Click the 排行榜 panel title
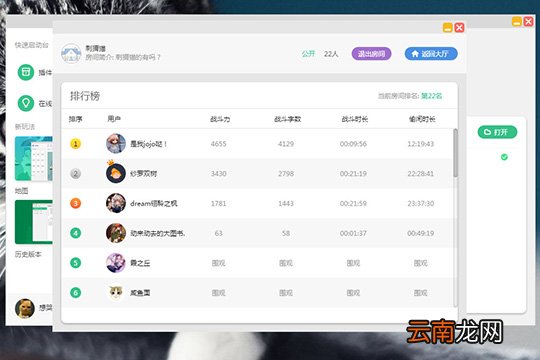 point(85,96)
